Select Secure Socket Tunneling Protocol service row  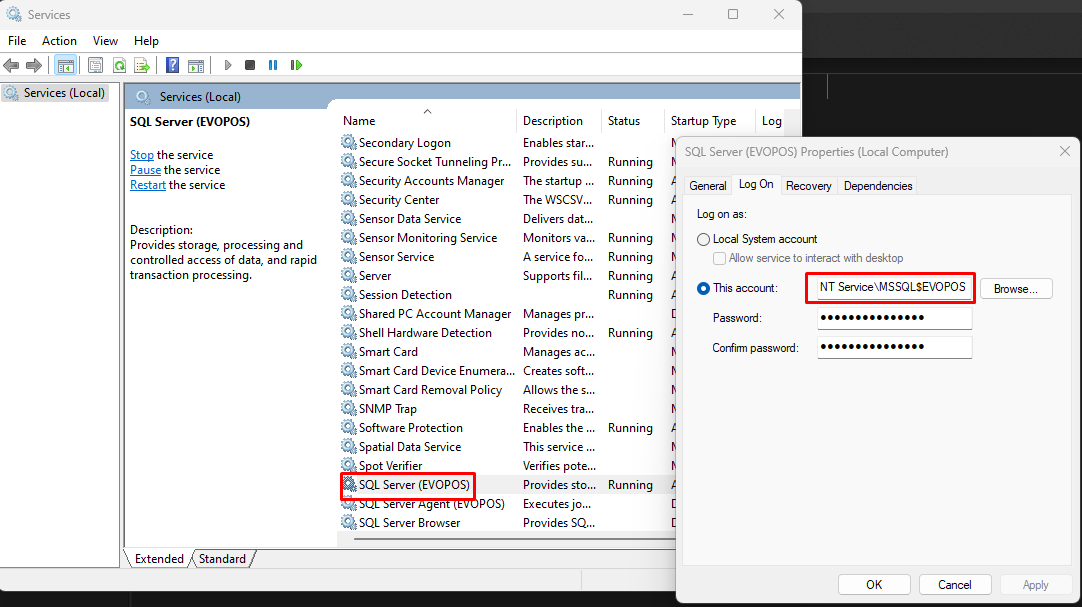507,161
